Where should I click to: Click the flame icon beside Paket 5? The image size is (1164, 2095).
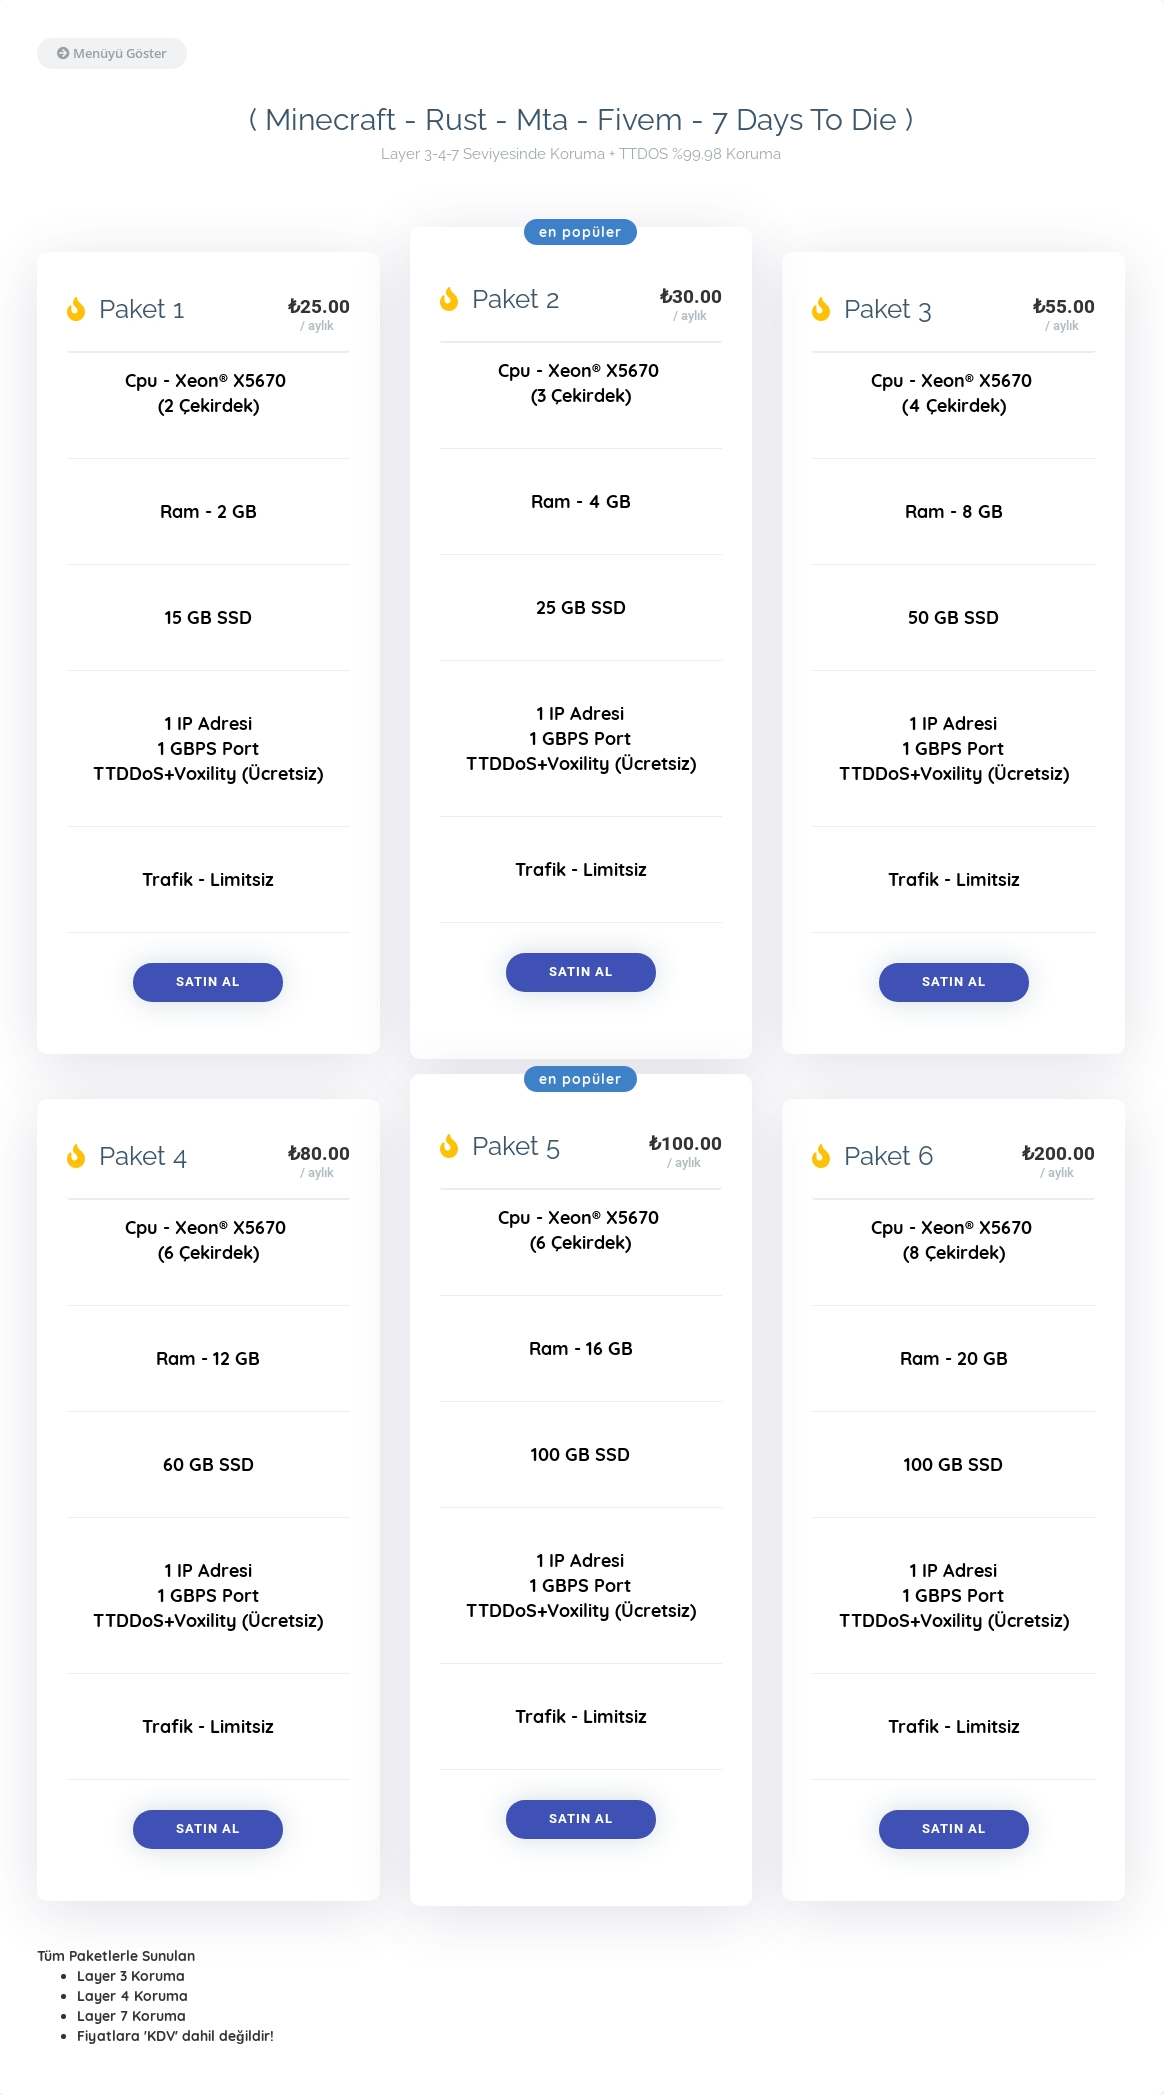pos(449,1146)
